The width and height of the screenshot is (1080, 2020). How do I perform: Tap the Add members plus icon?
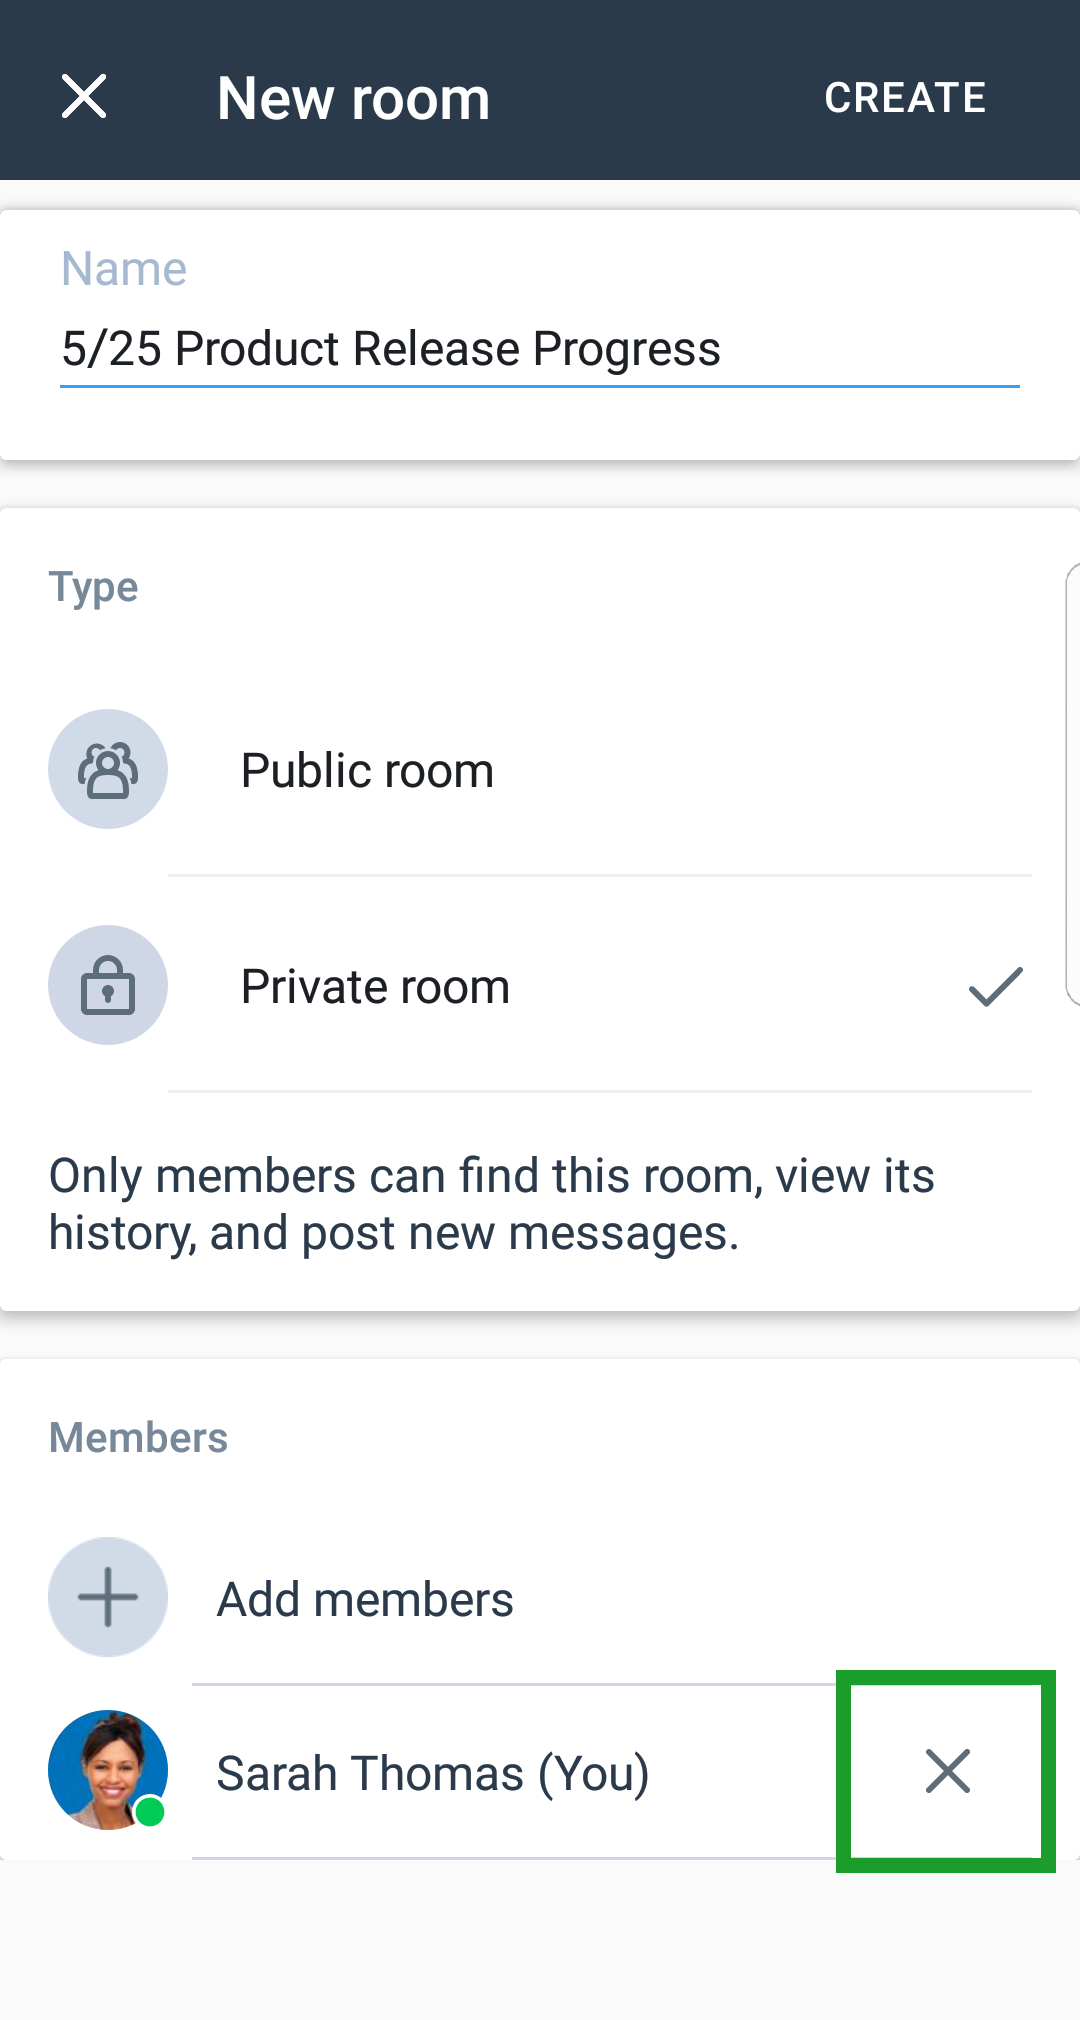click(108, 1597)
